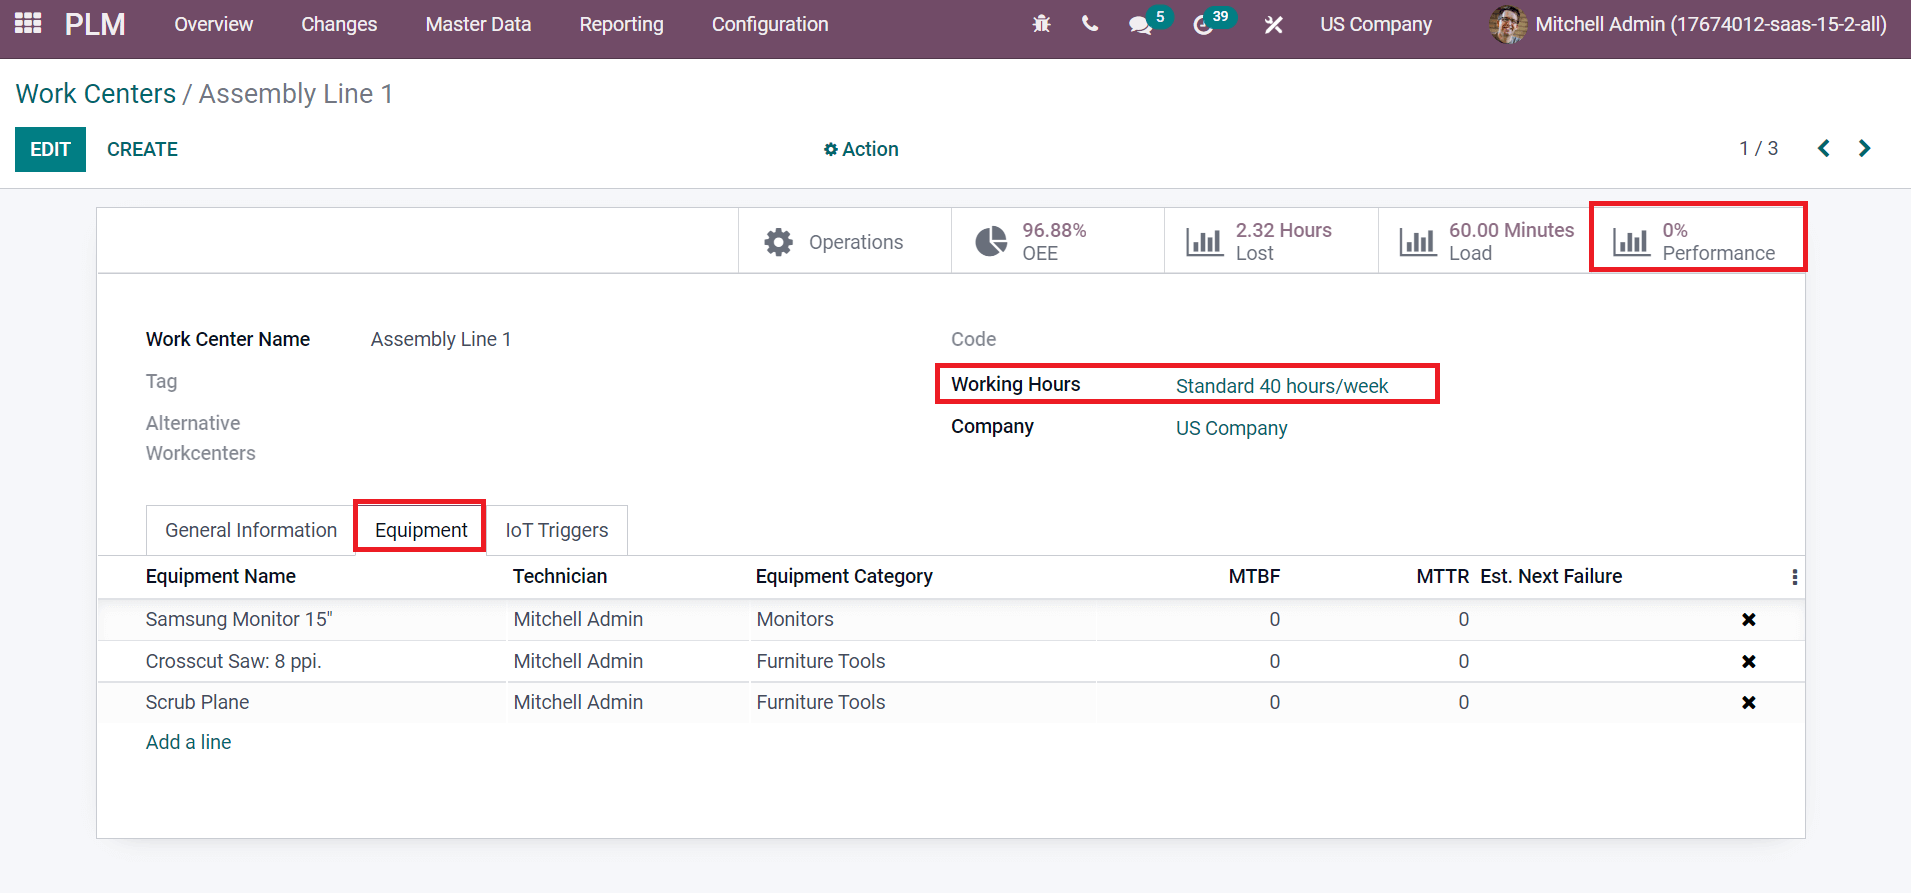Viewport: 1911px width, 893px height.
Task: Open US Company switcher in top bar
Action: point(1375,24)
